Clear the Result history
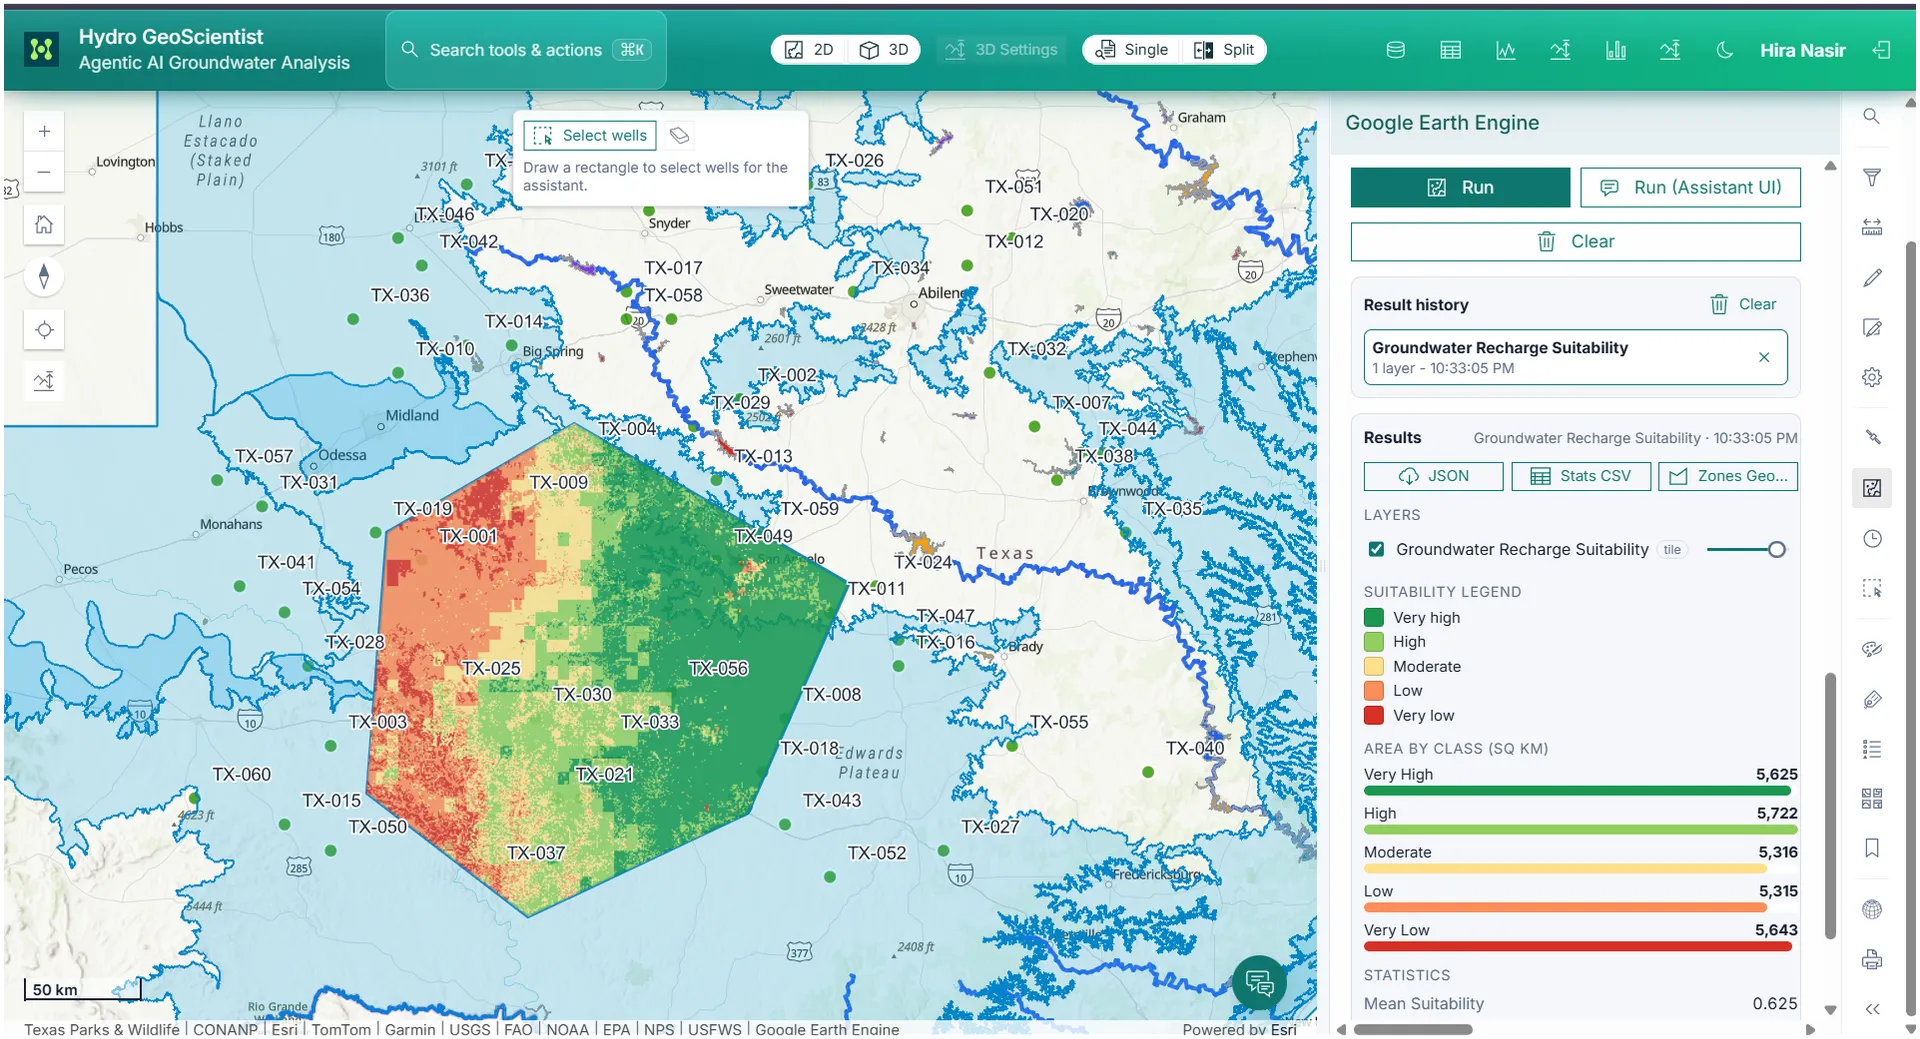 [x=1743, y=304]
